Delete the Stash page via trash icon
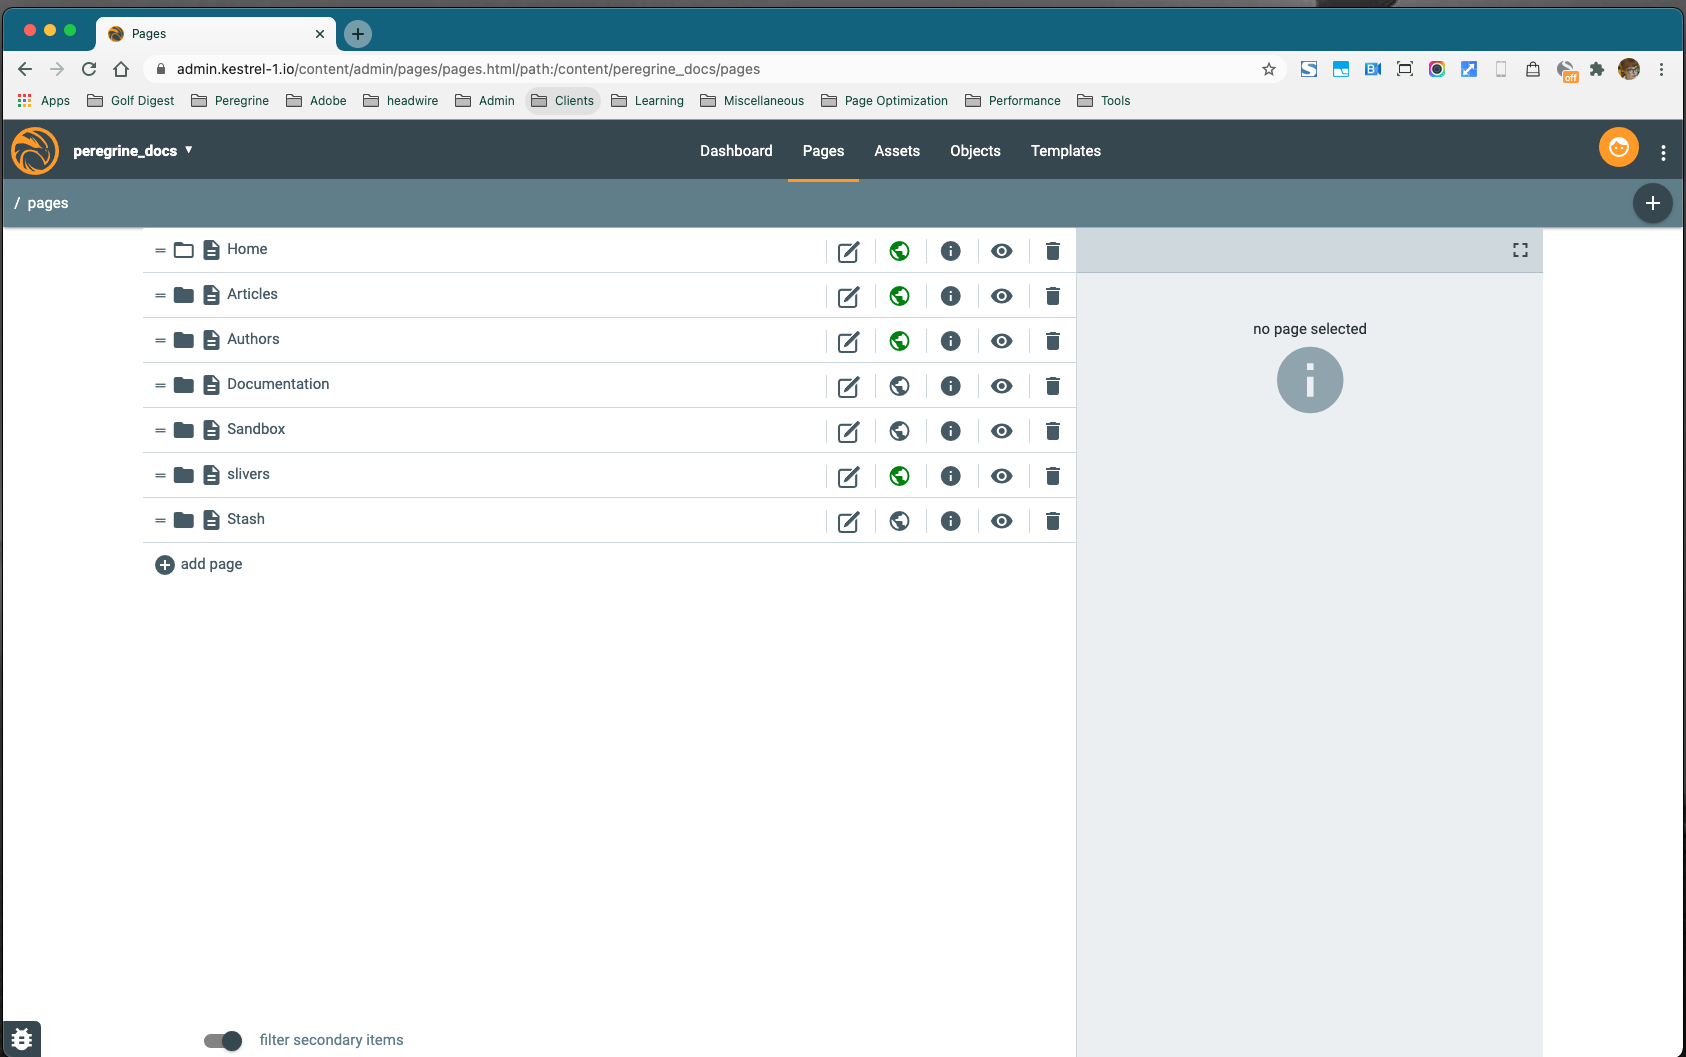1686x1057 pixels. point(1052,521)
